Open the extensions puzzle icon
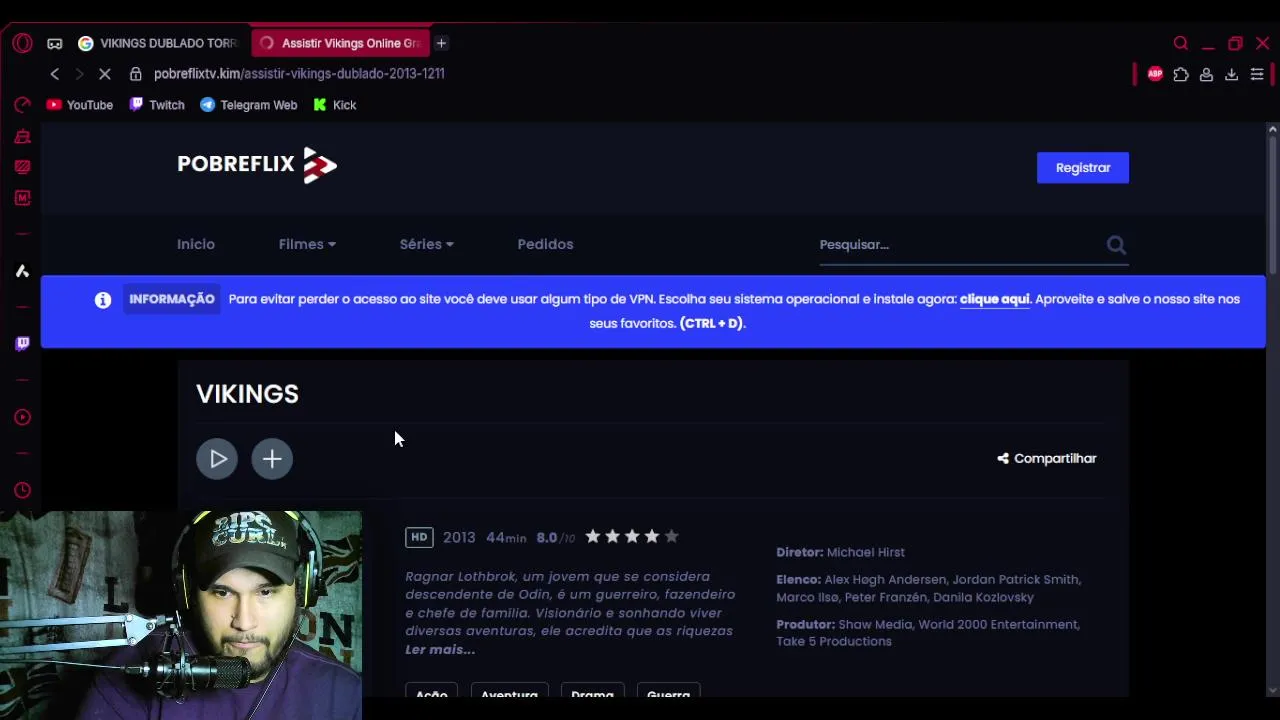 pos(1181,74)
